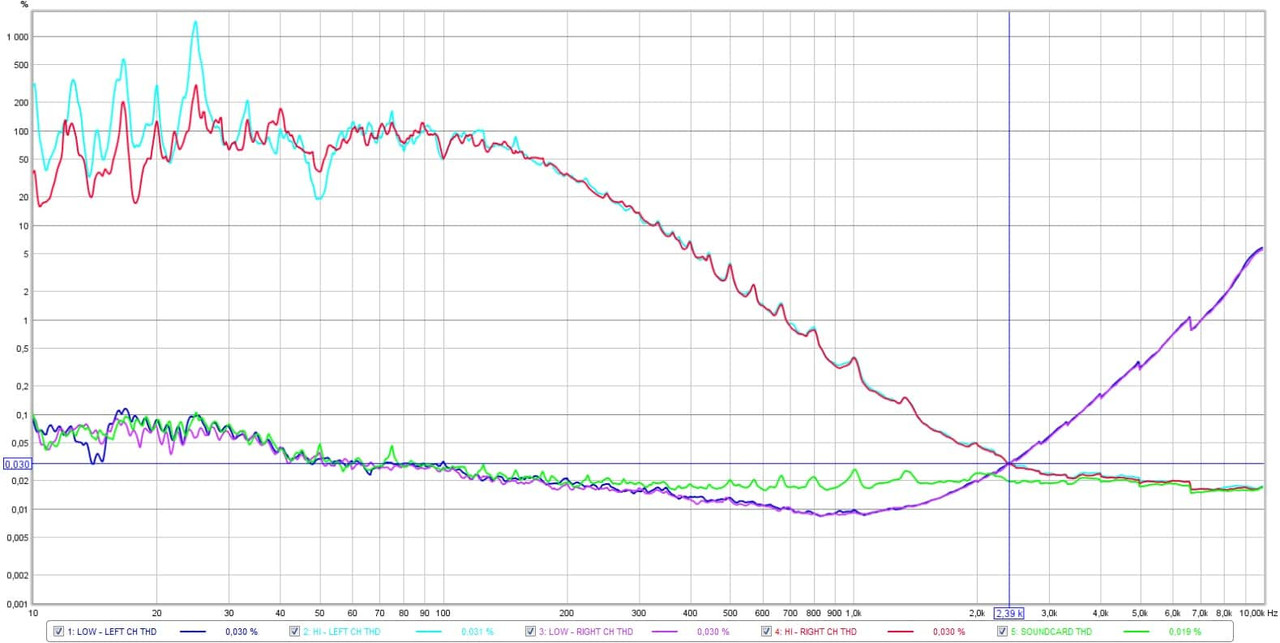Click the 0,031 % value of HI - LEFT CH THD
This screenshot has width=1280, height=643.
[x=477, y=632]
